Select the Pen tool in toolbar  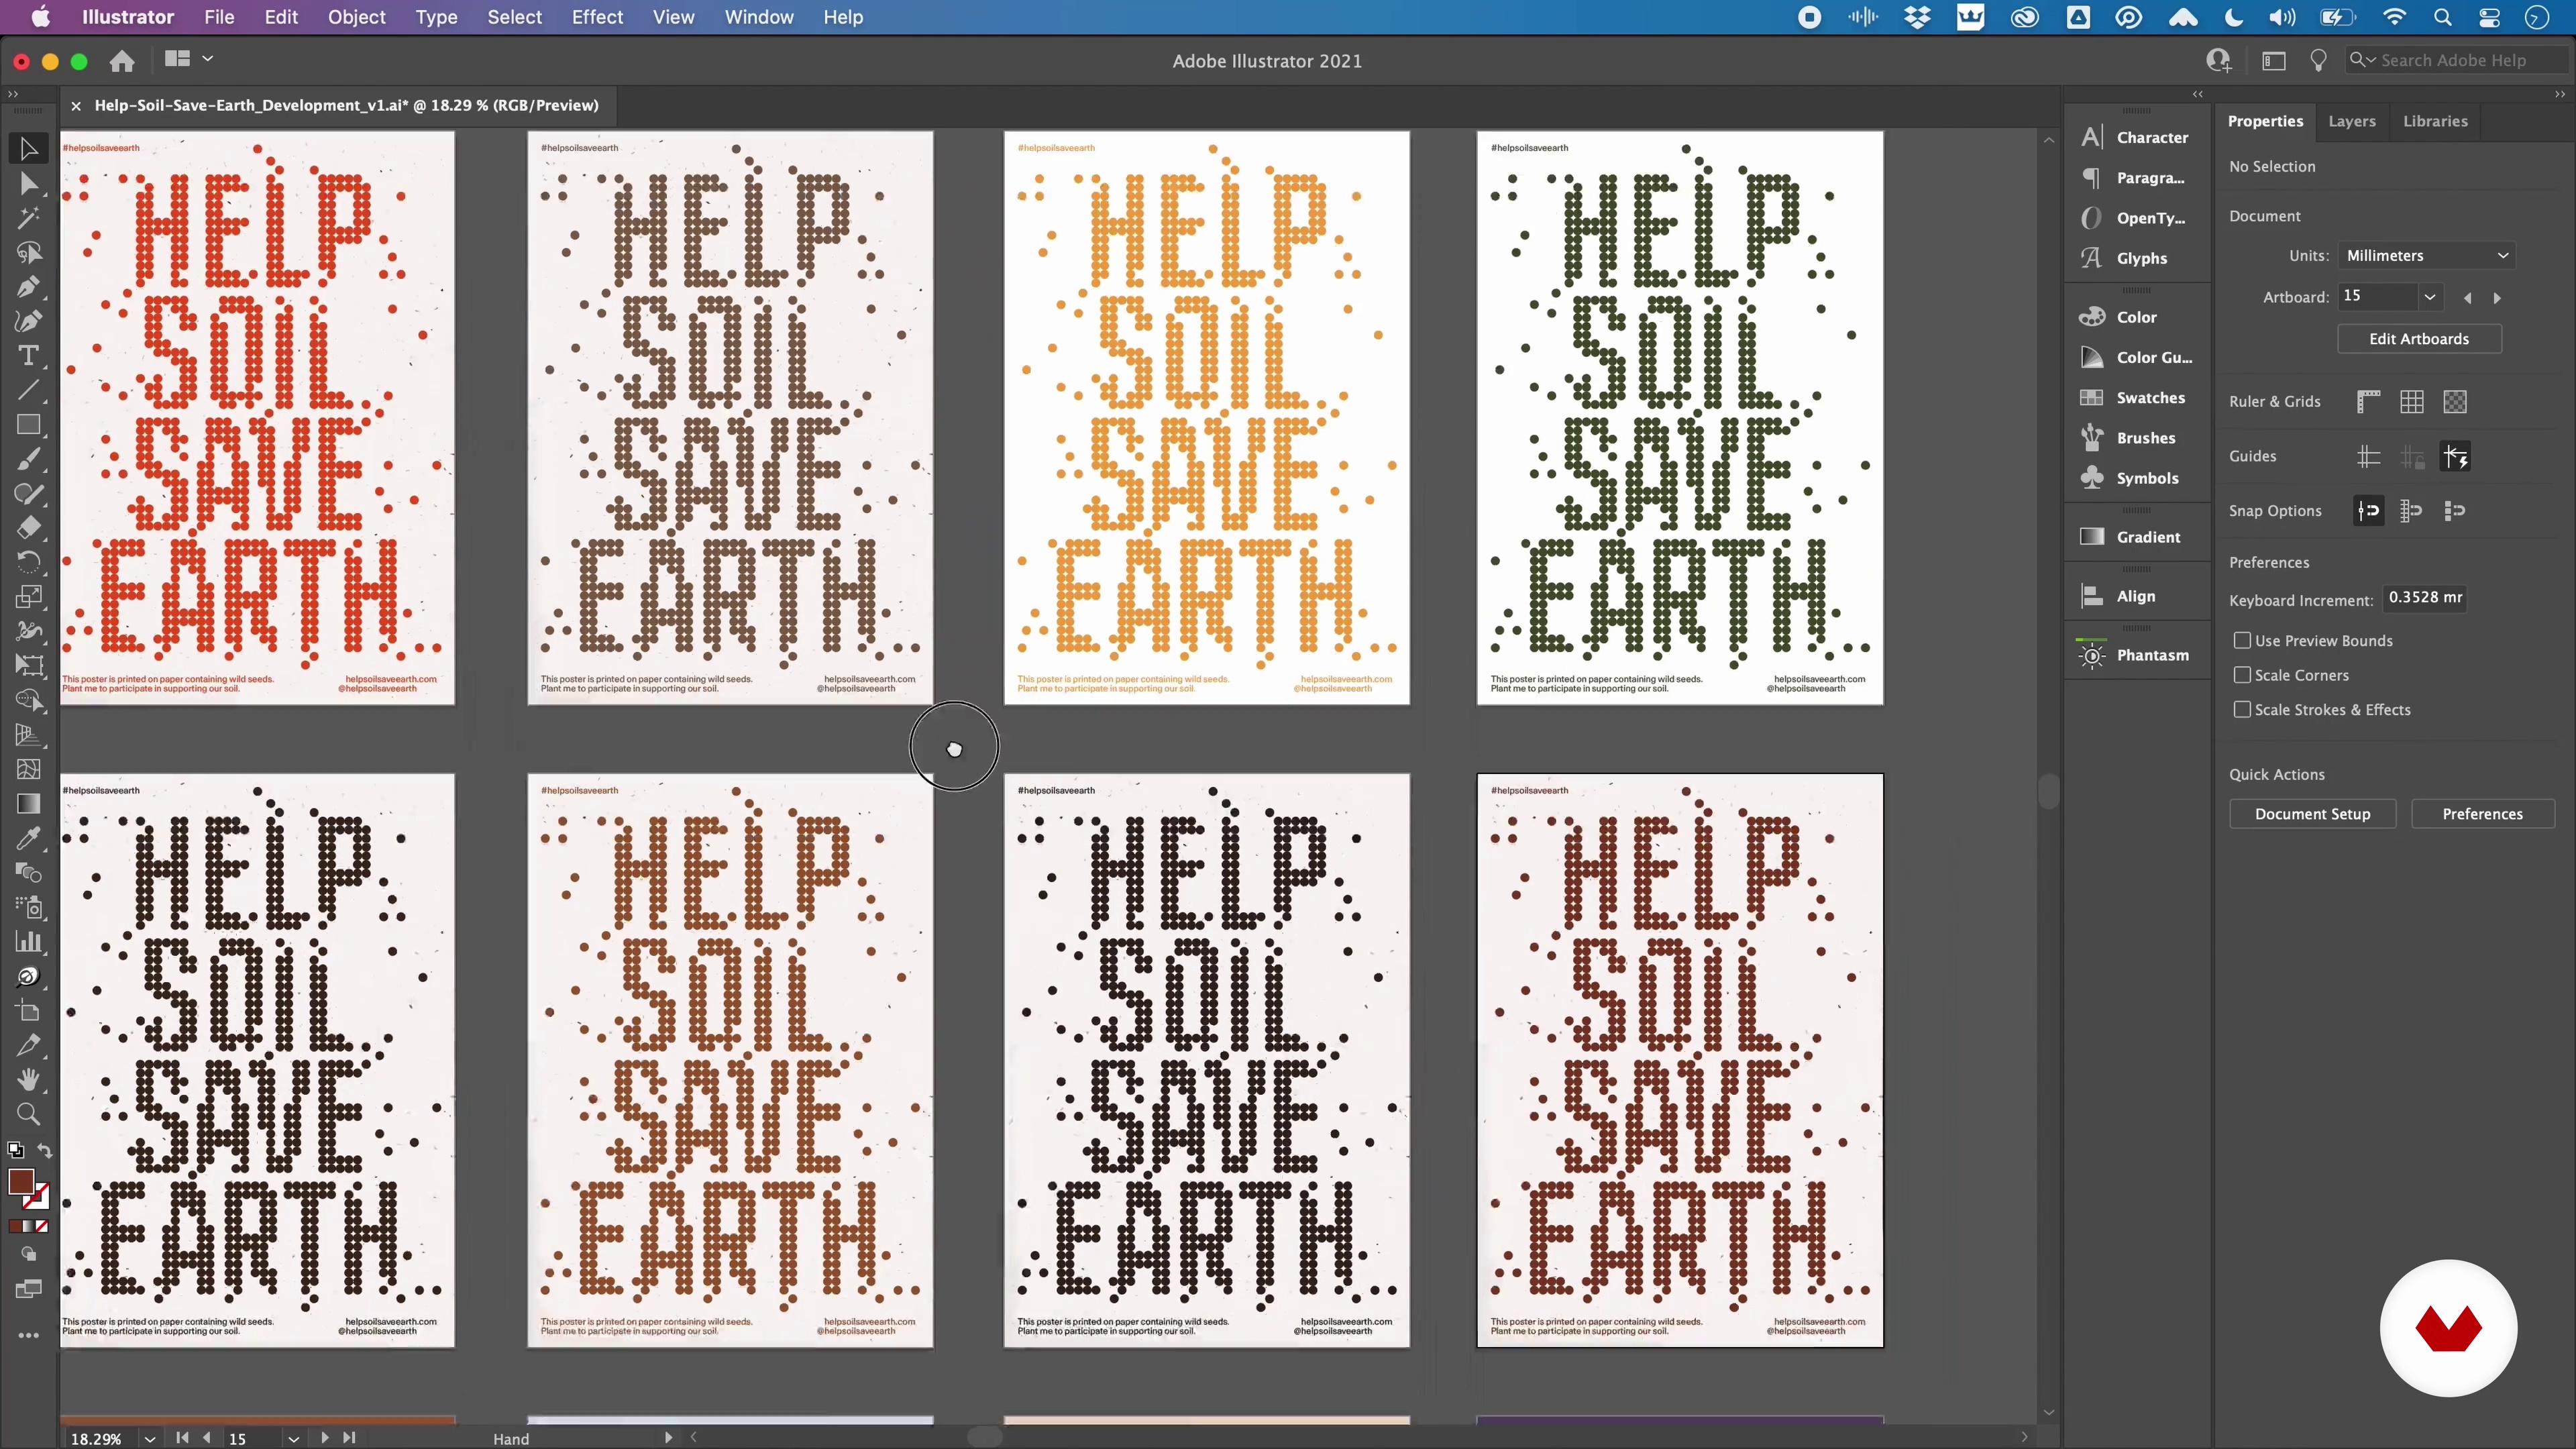(x=28, y=287)
